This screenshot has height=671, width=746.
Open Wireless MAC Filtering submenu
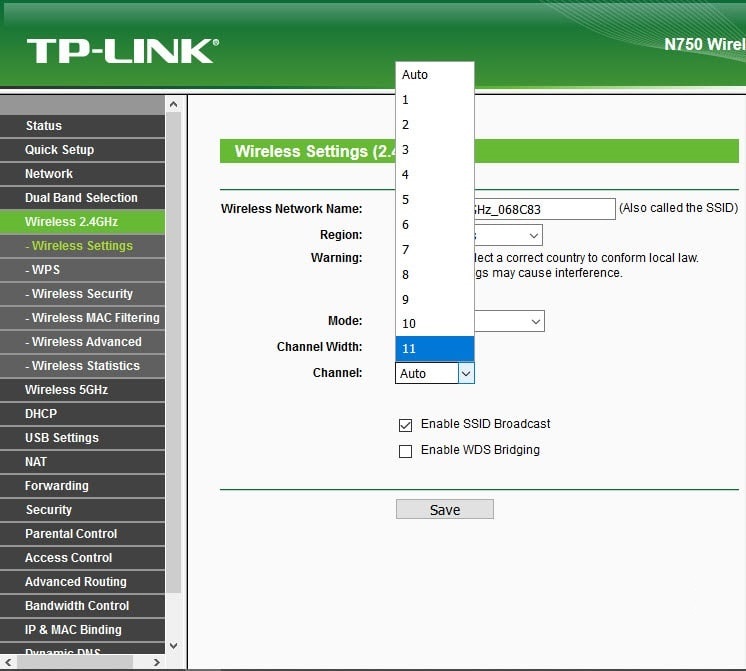click(x=82, y=317)
